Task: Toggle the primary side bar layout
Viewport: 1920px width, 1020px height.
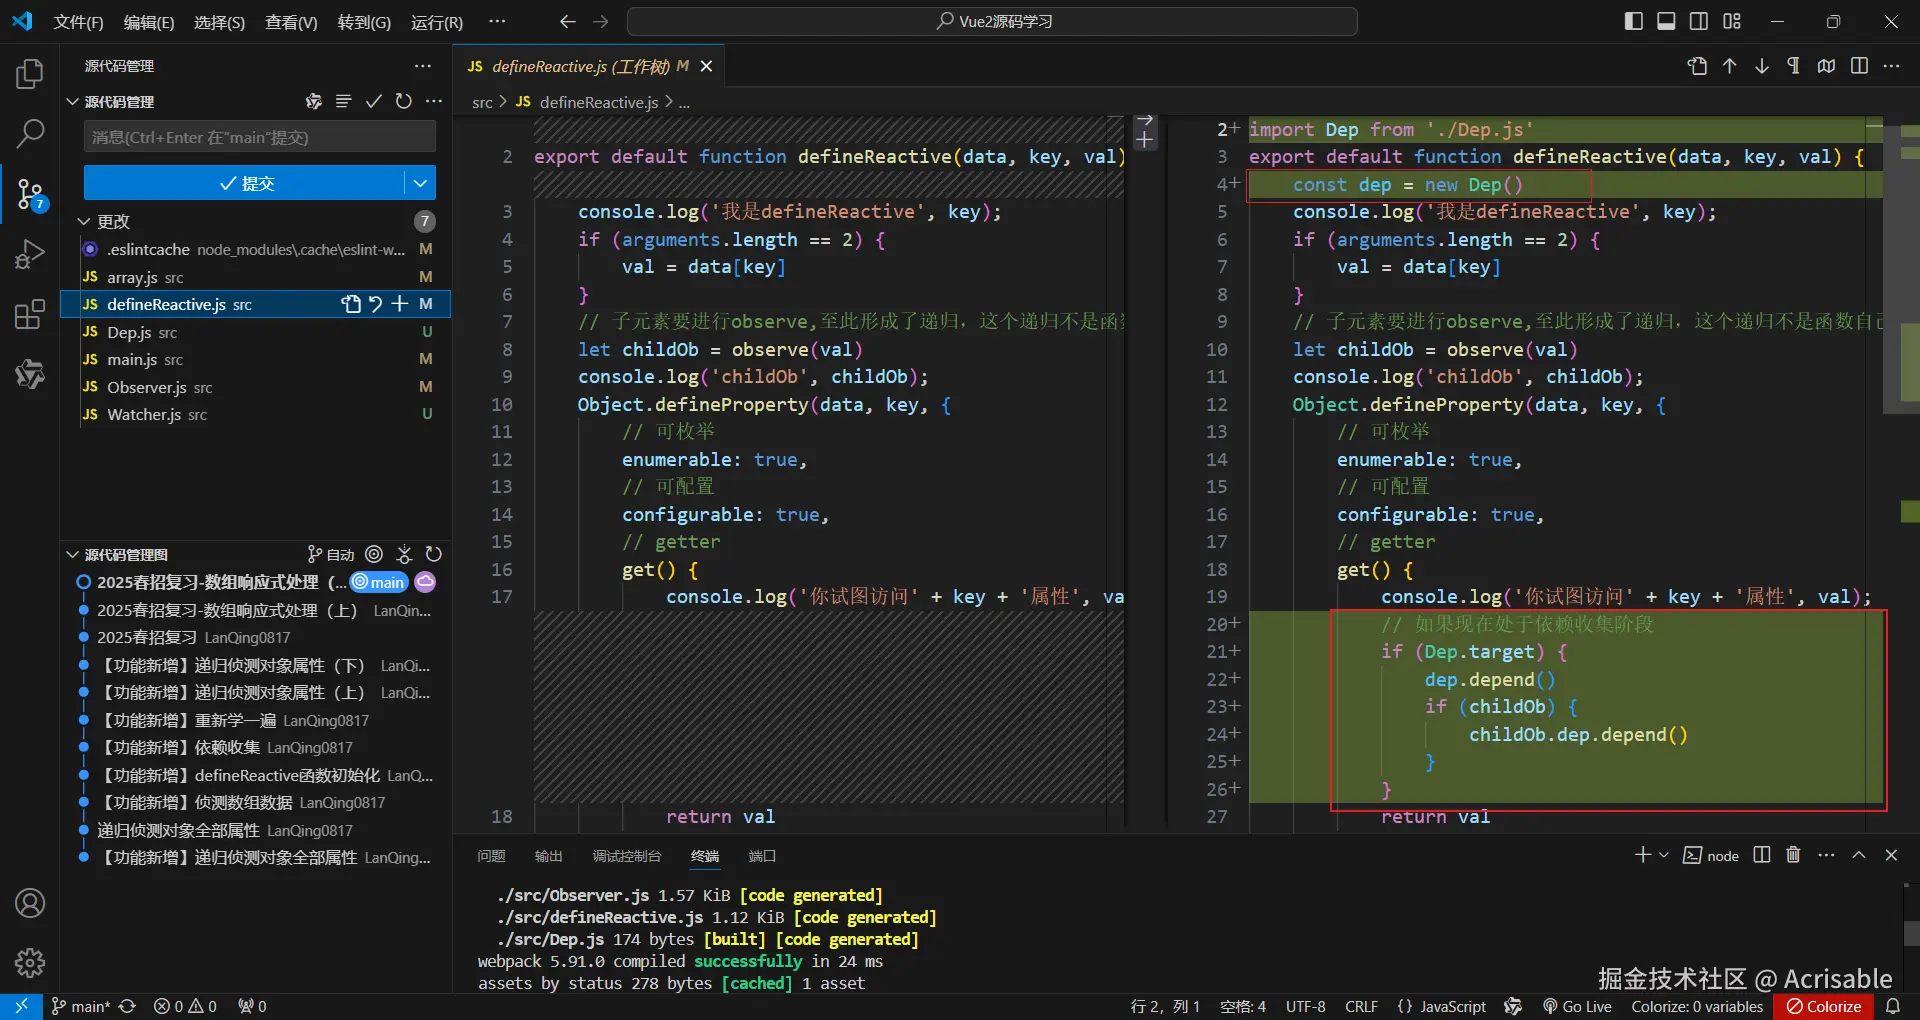Action: click(1633, 21)
